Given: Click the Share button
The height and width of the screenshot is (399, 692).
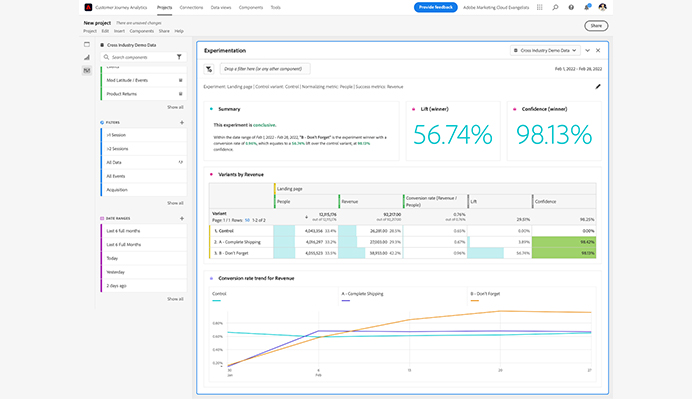Looking at the screenshot, I should point(596,26).
